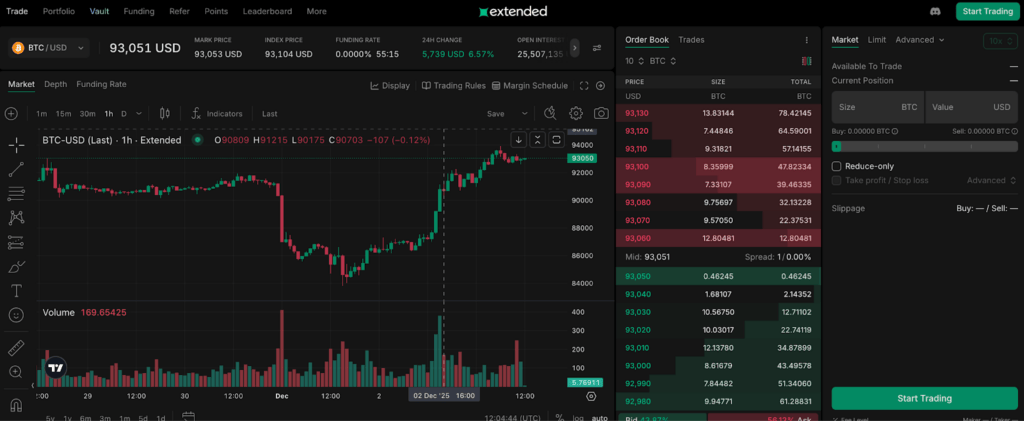The width and height of the screenshot is (1024, 421).
Task: Adjust the order size percentage slider
Action: [x=924, y=147]
